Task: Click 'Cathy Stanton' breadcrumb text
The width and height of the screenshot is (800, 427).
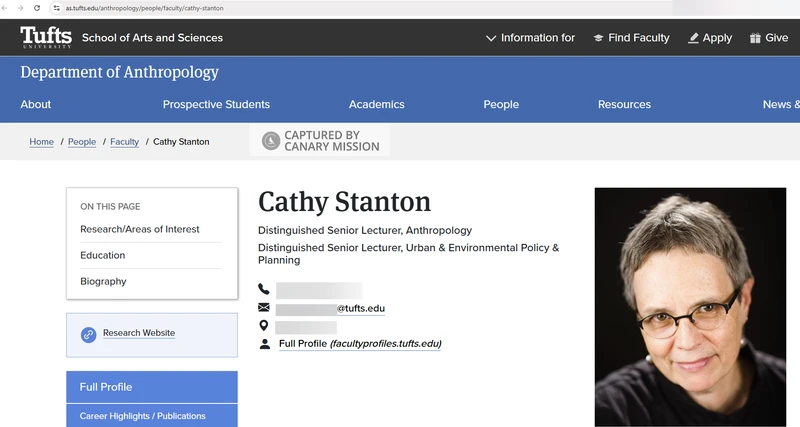Action: 181,142
